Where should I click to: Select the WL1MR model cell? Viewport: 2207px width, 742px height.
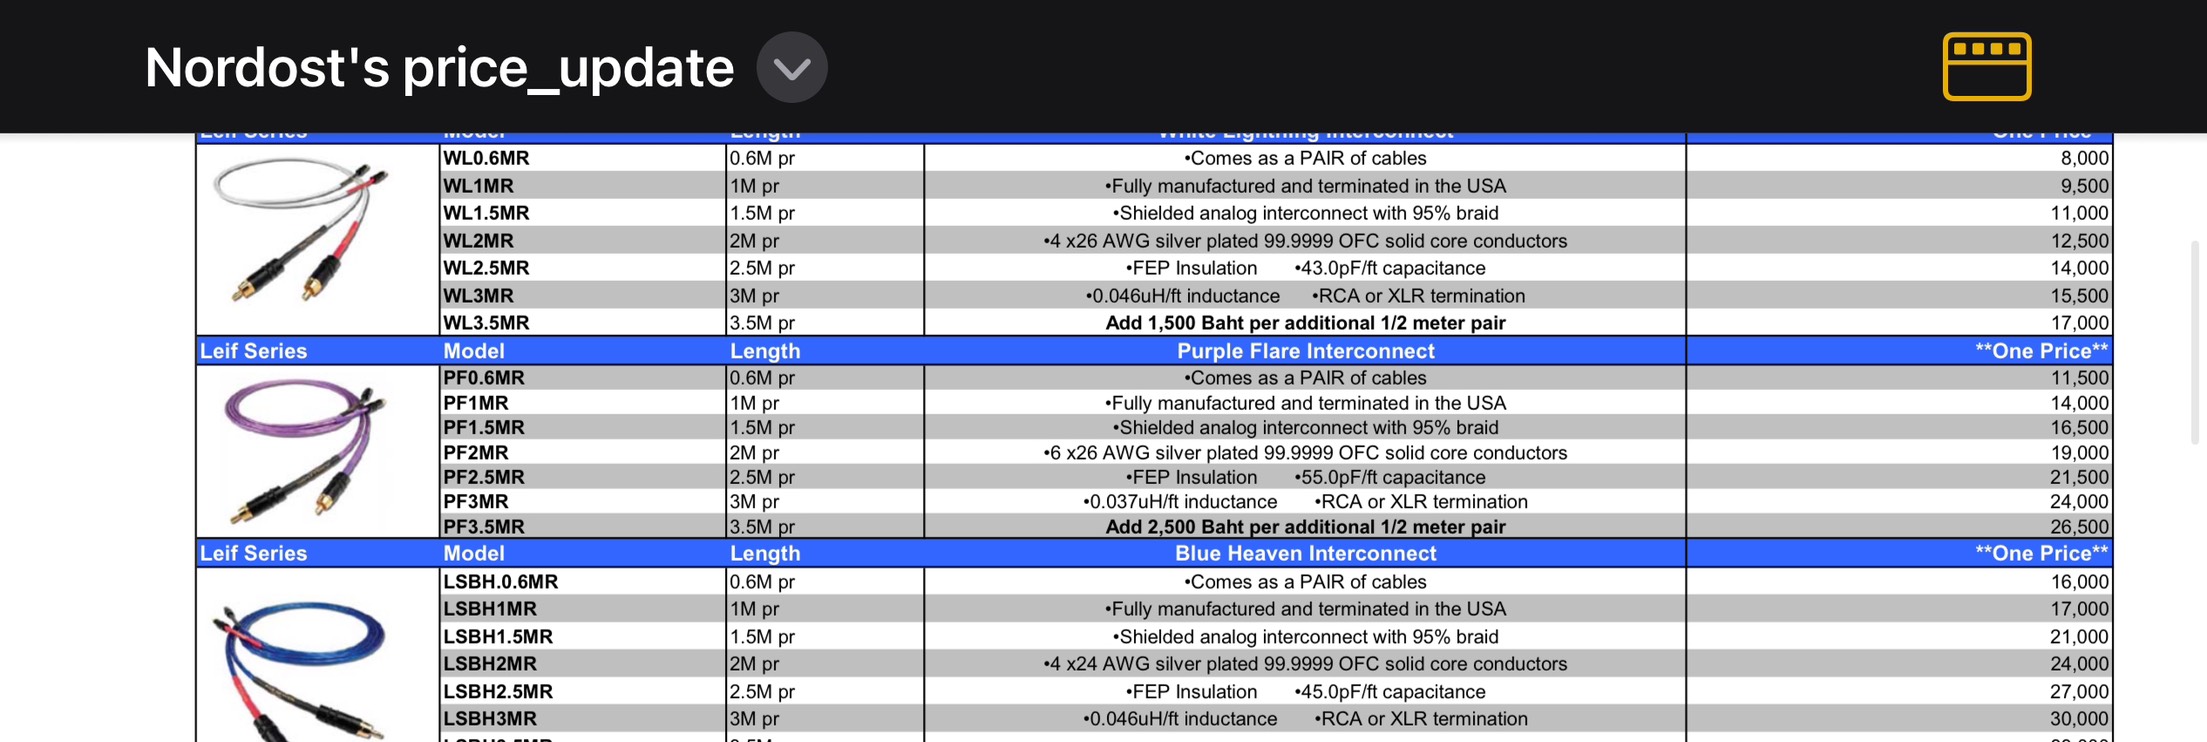[582, 186]
